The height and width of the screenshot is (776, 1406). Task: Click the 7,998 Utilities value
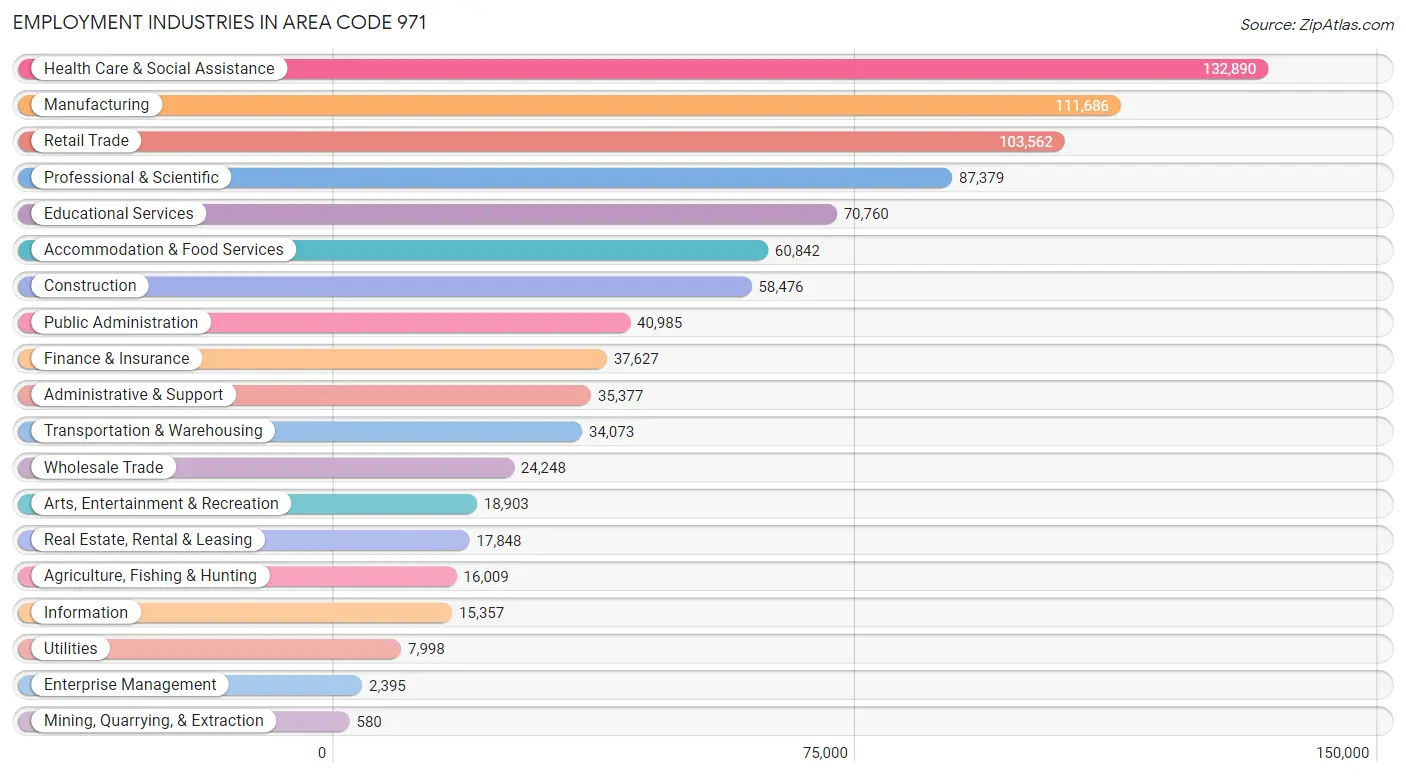[x=426, y=649]
